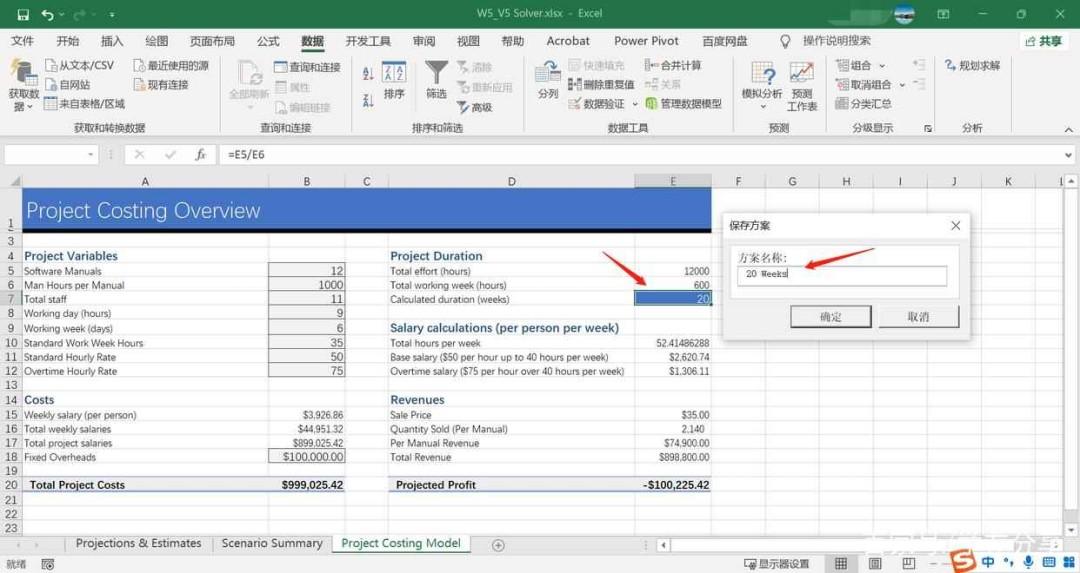
Task: Click OK (确定) in Save Scenario dialog
Action: click(831, 317)
